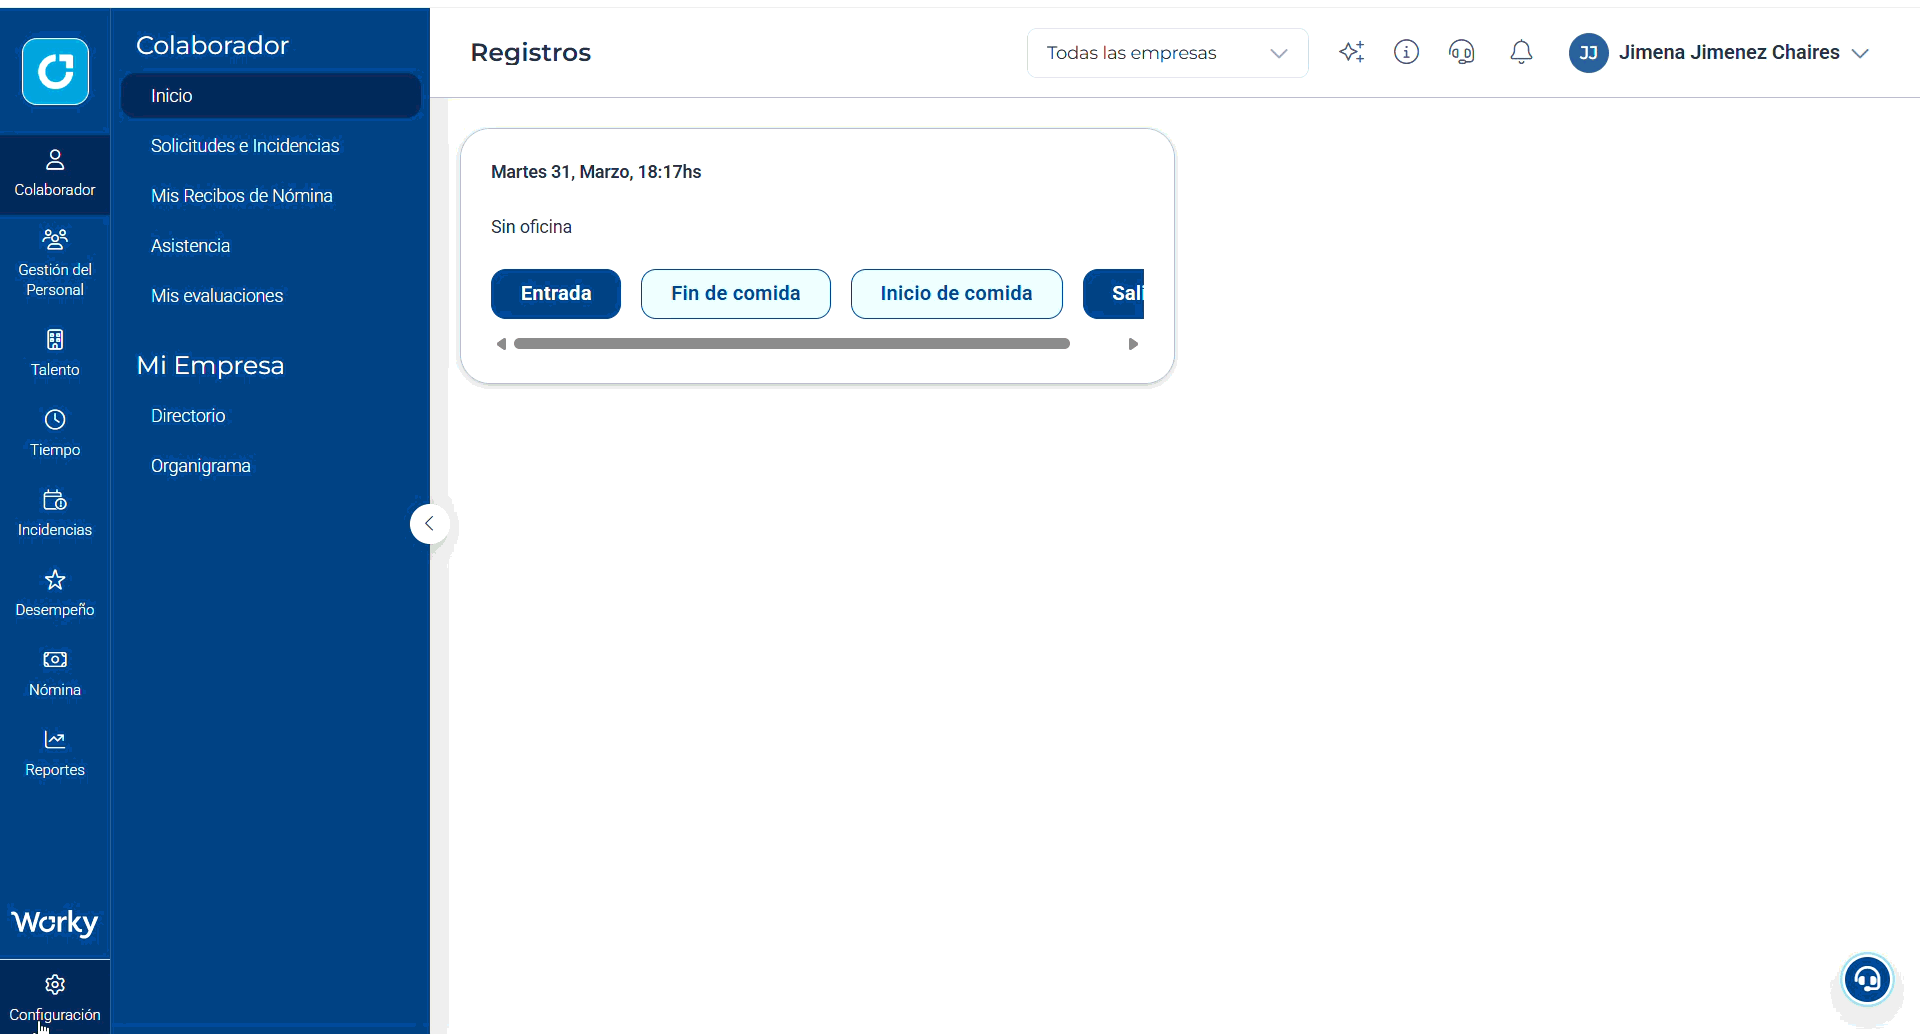The width and height of the screenshot is (1920, 1034).
Task: Click the partially visible Salida button
Action: 1114,294
